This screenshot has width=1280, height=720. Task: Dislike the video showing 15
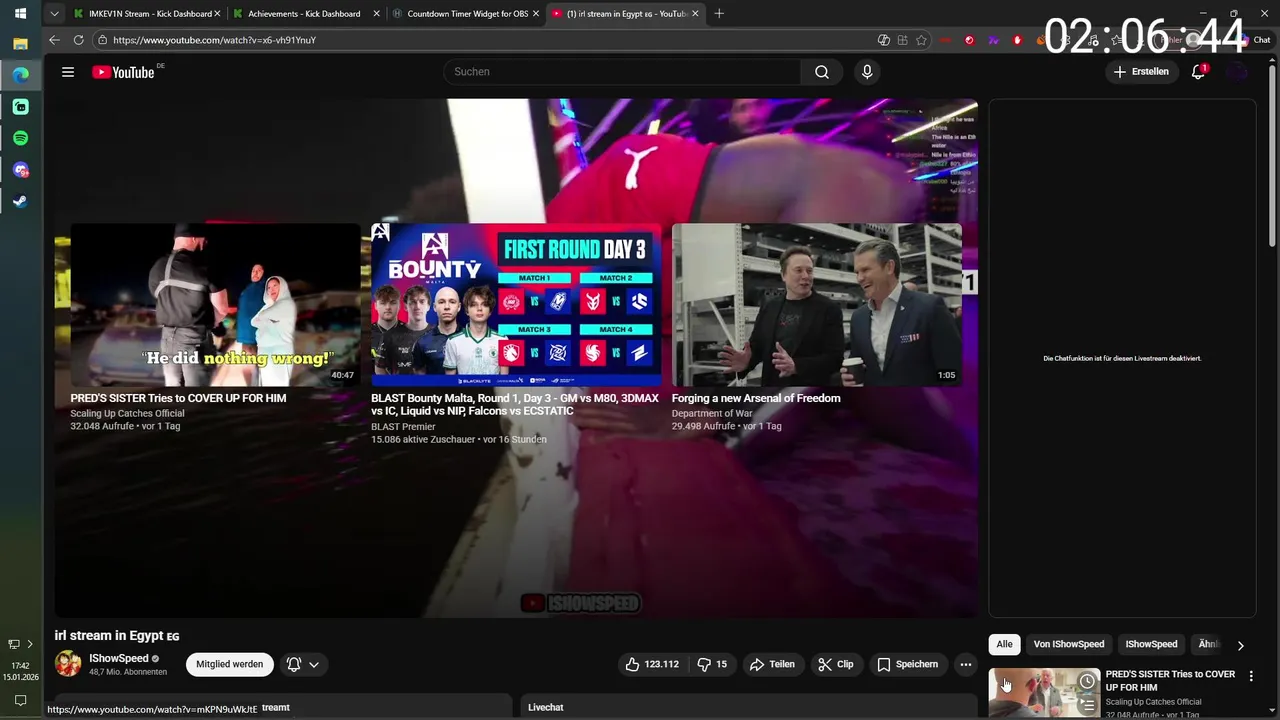pos(711,664)
